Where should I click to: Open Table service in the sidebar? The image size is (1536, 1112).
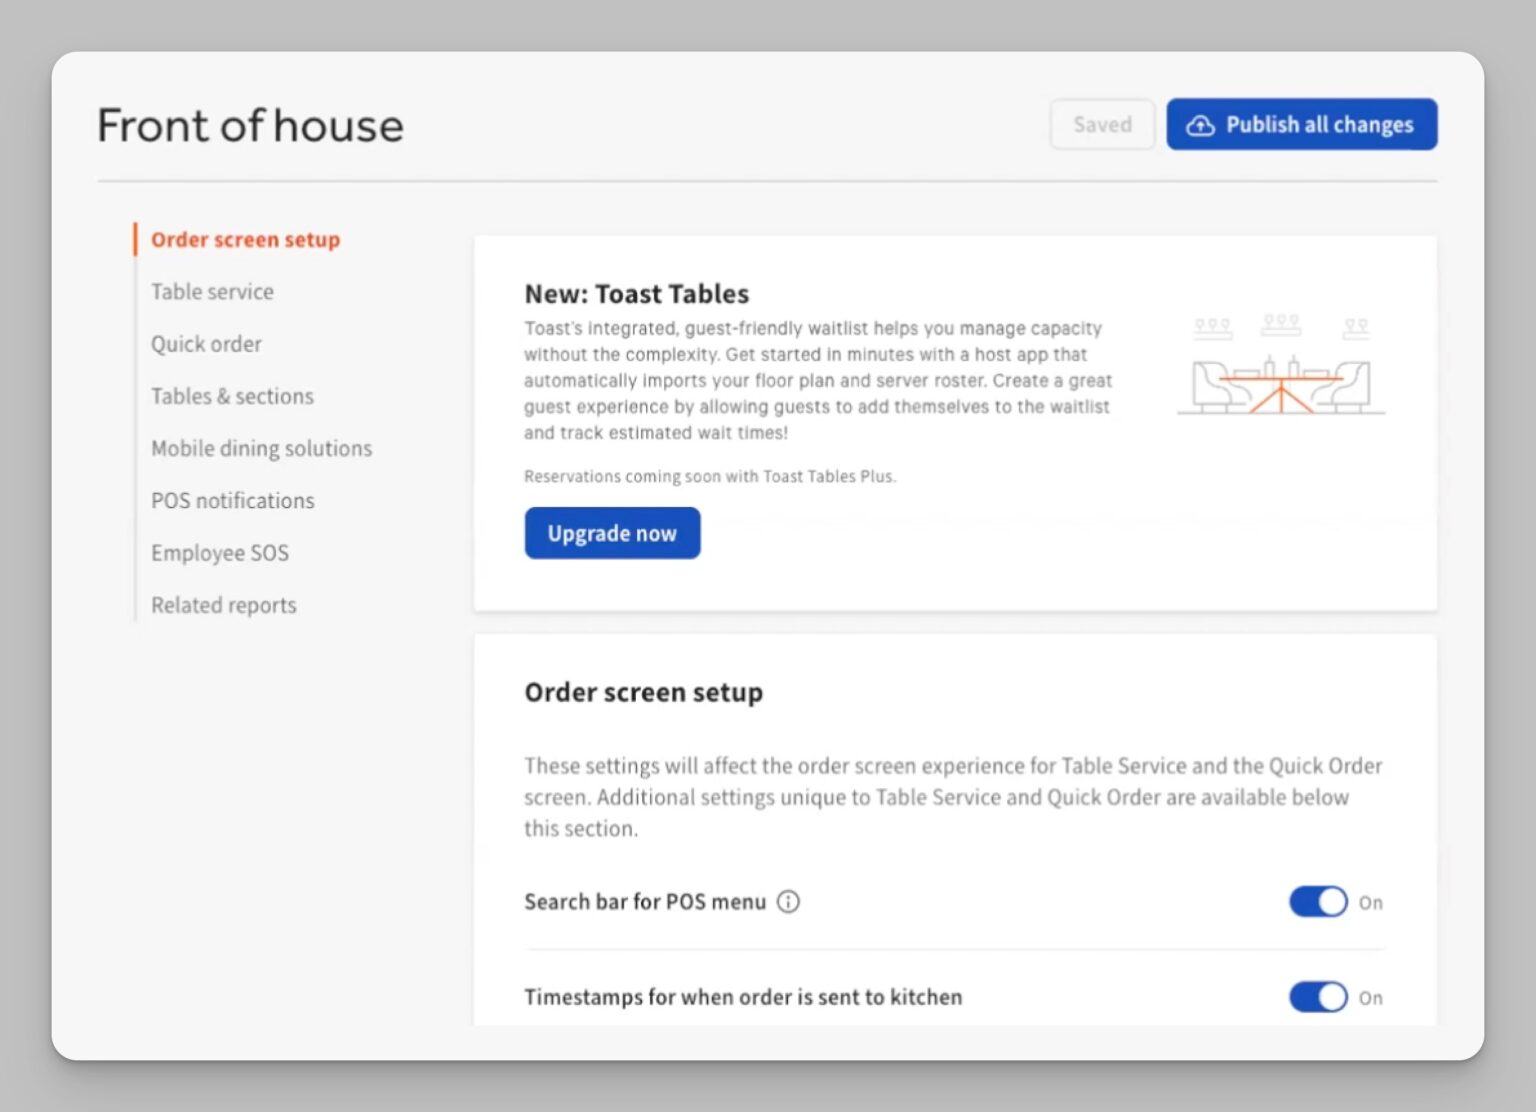click(x=212, y=292)
